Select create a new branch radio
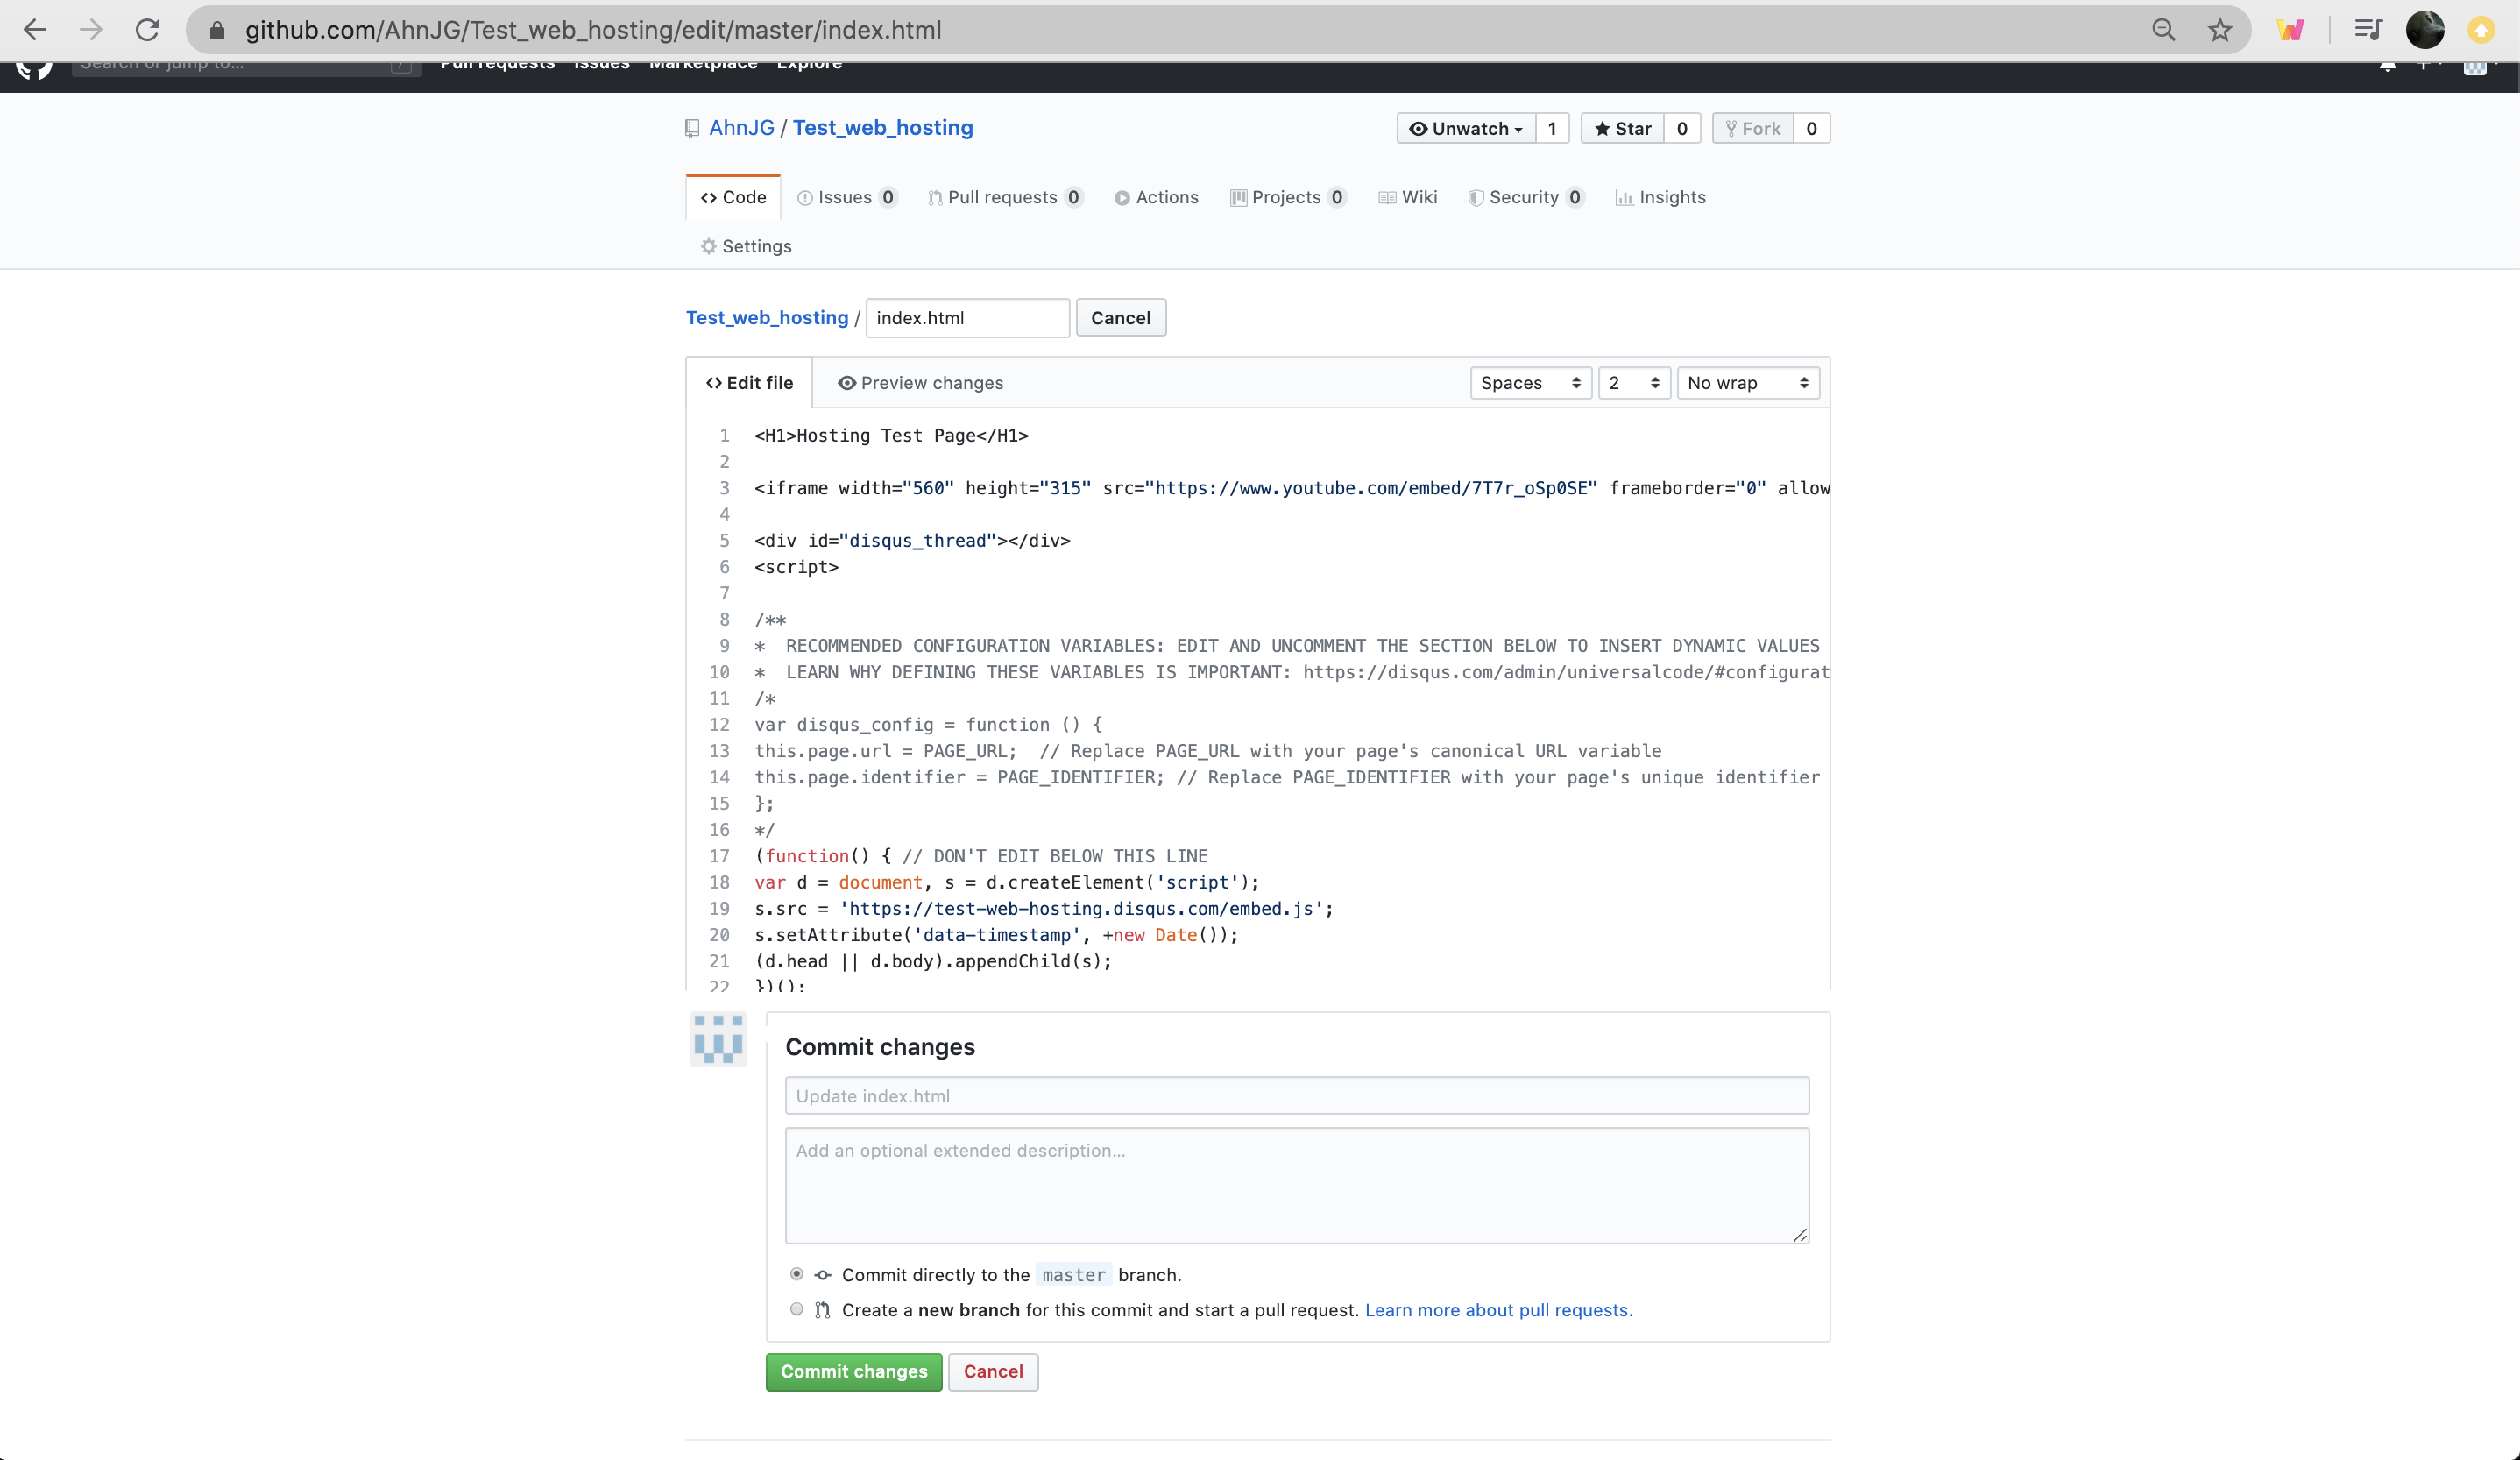The width and height of the screenshot is (2520, 1460). point(796,1309)
